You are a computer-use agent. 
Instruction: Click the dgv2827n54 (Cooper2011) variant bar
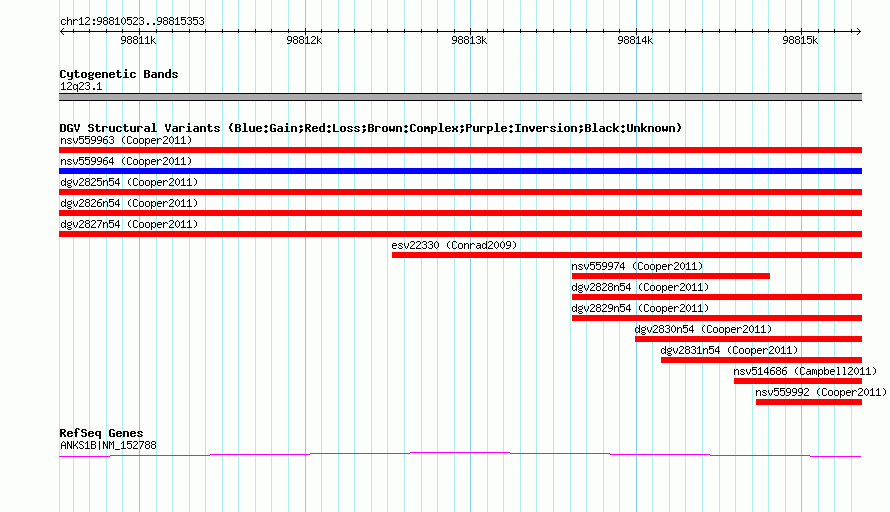tap(460, 234)
